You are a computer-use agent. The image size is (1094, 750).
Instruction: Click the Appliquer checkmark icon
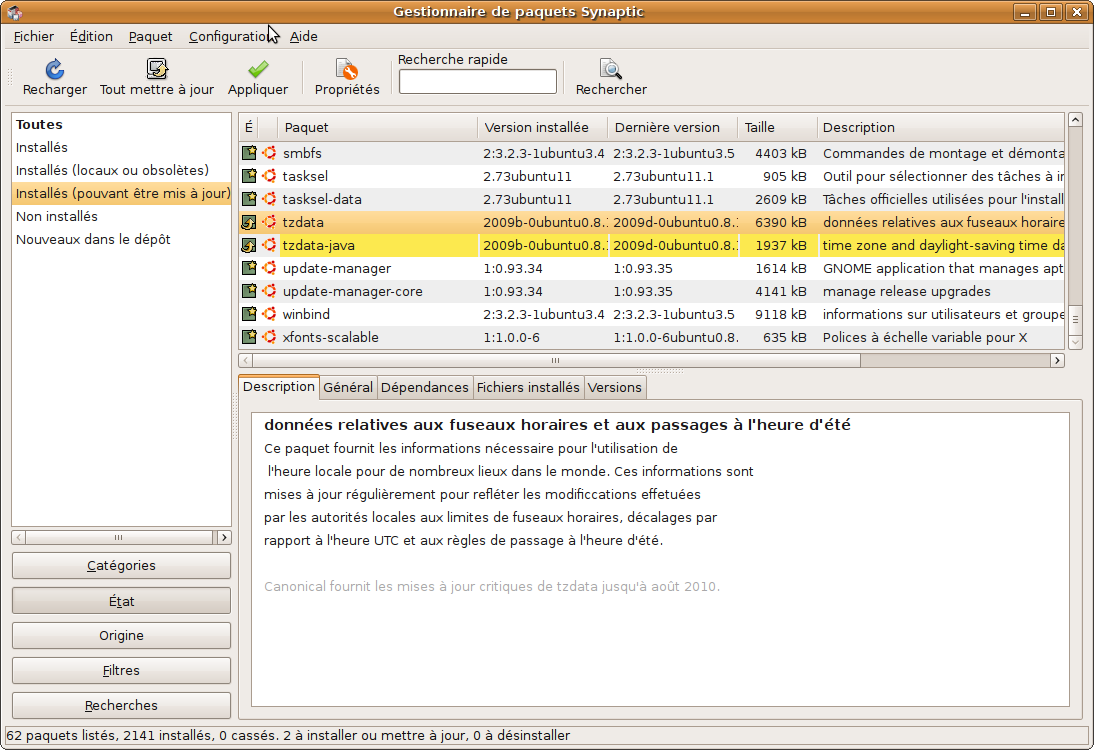pos(257,69)
